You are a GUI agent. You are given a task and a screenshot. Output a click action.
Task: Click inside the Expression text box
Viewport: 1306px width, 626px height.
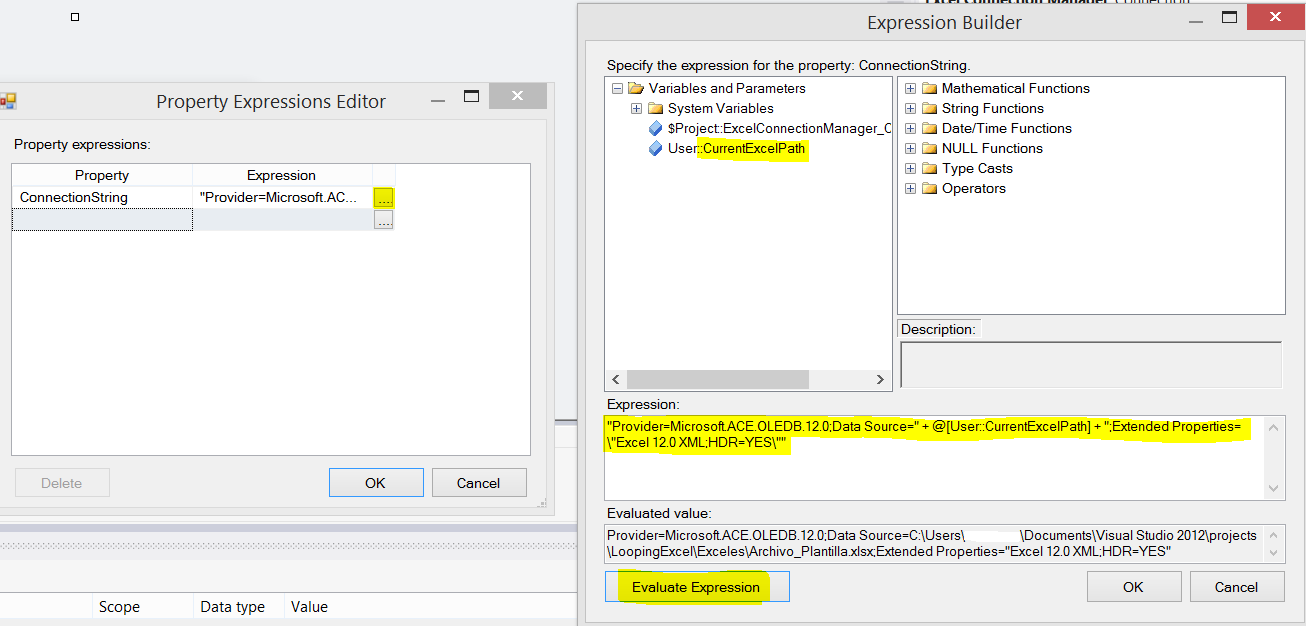point(934,457)
